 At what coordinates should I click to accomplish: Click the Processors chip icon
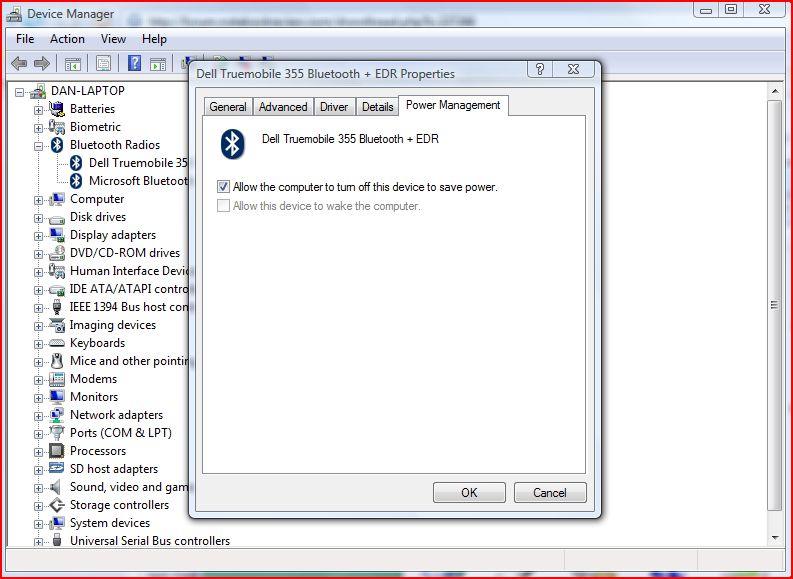pyautogui.click(x=57, y=451)
